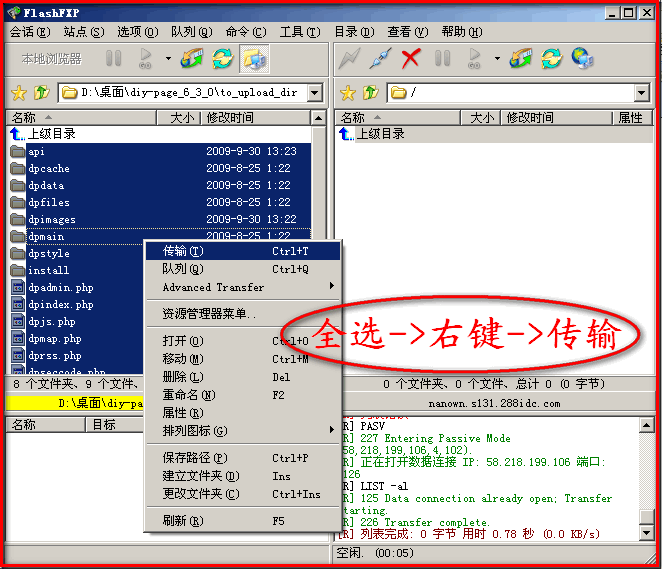The width and height of the screenshot is (662, 569).
Task: Click the remote up folder icon
Action: coord(370,92)
